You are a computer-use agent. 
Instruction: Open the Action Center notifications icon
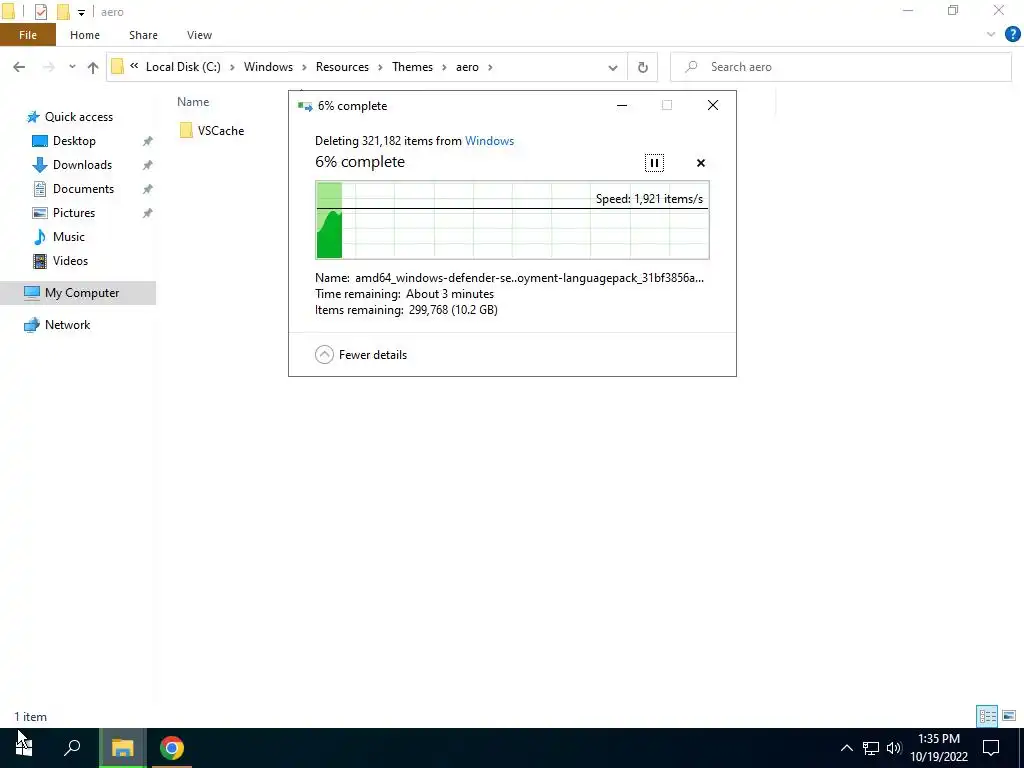coord(991,748)
